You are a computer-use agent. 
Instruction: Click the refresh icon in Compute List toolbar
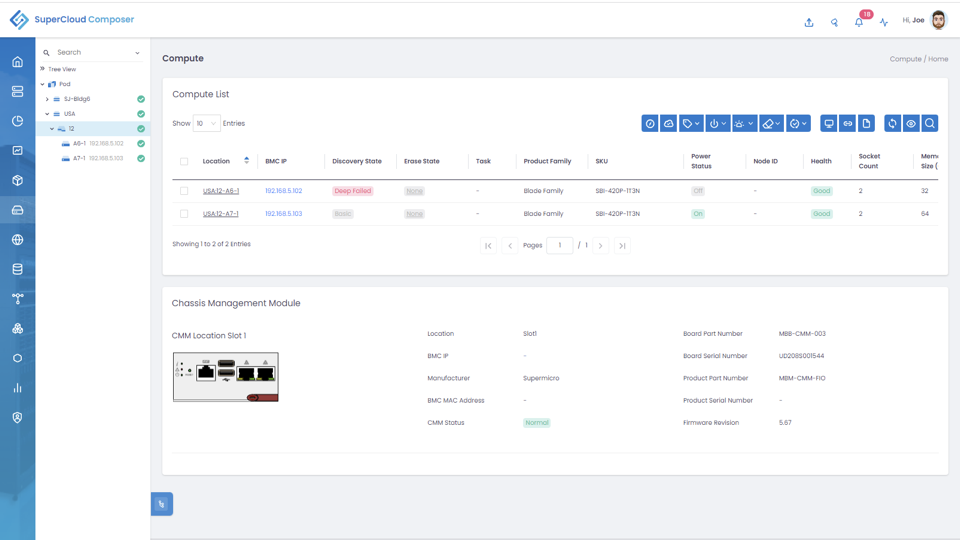(892, 124)
